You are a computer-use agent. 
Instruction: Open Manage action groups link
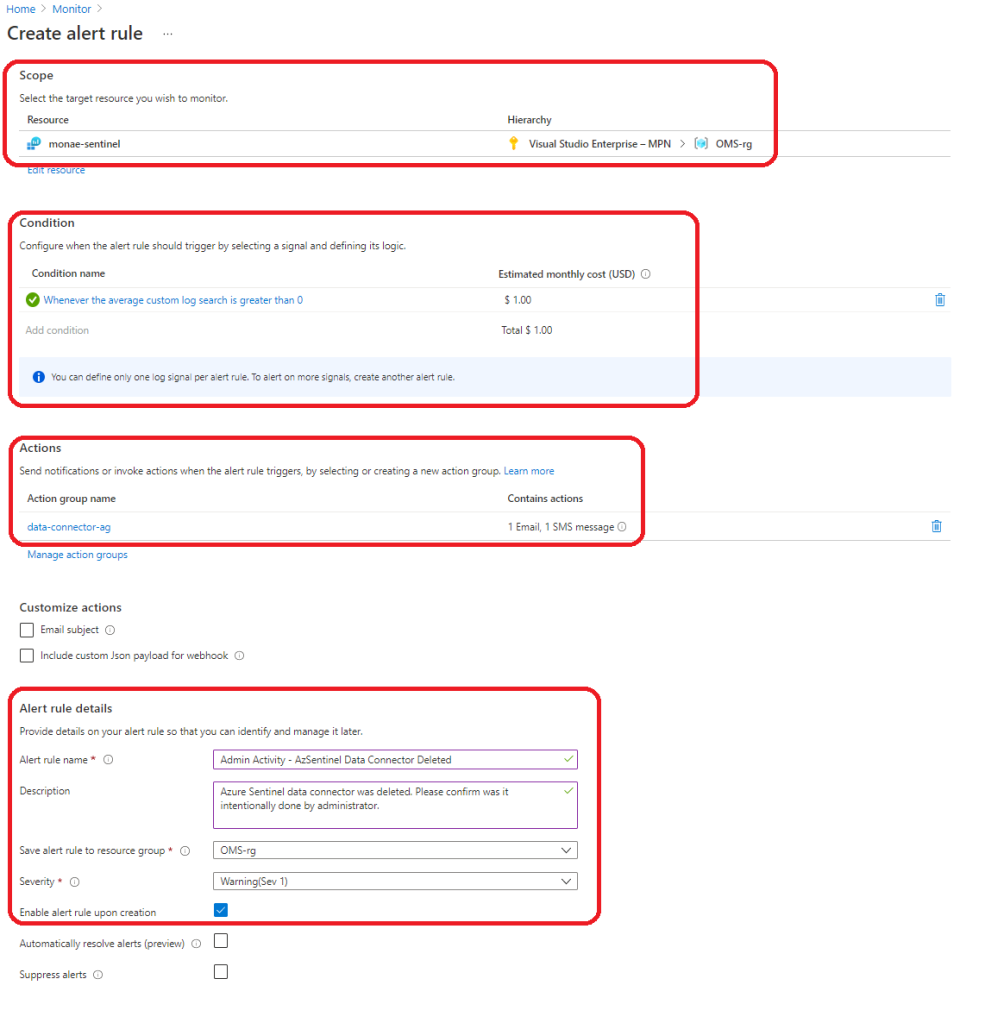[x=77, y=555]
